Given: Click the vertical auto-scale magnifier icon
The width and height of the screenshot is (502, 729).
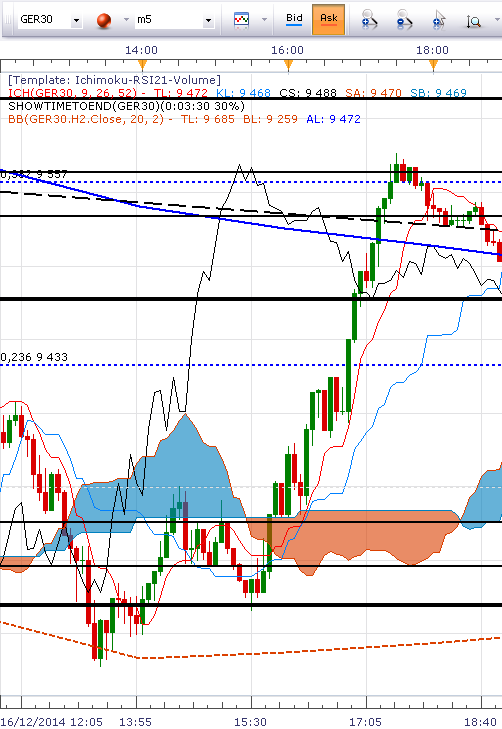Looking at the screenshot, I should point(474,21).
